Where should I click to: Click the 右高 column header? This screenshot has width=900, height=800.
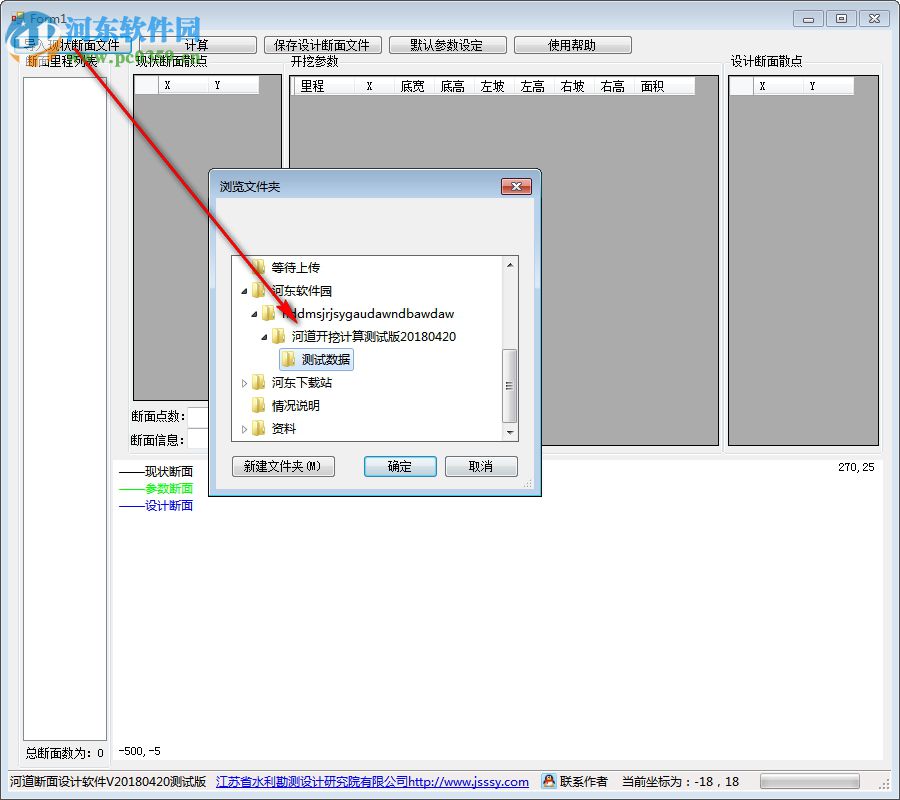pyautogui.click(x=614, y=86)
